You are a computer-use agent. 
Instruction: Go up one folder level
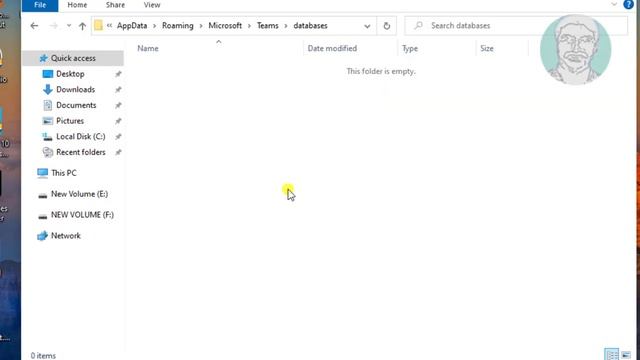coord(82,26)
